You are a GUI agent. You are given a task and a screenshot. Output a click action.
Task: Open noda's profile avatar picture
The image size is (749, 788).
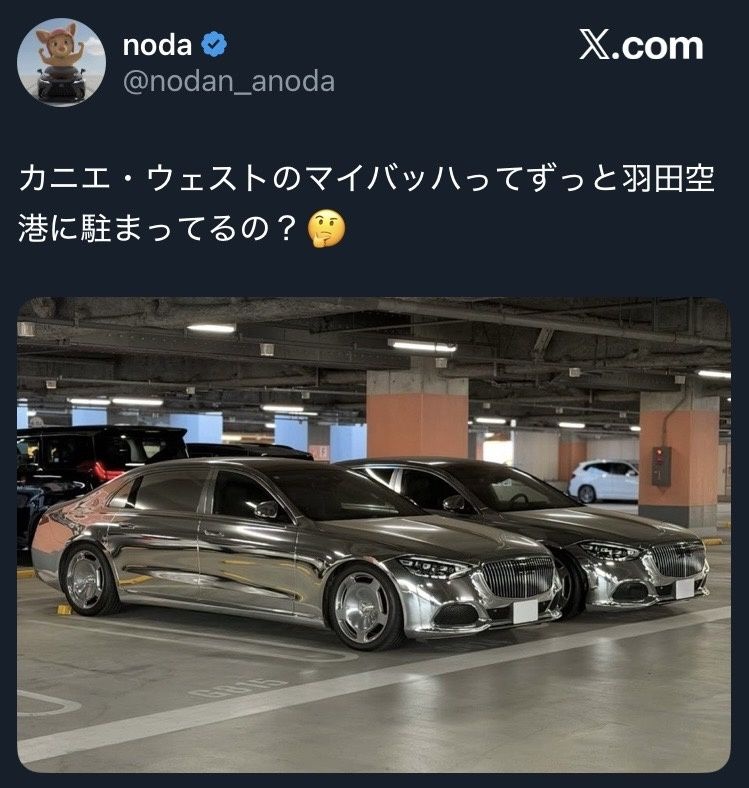tap(61, 62)
